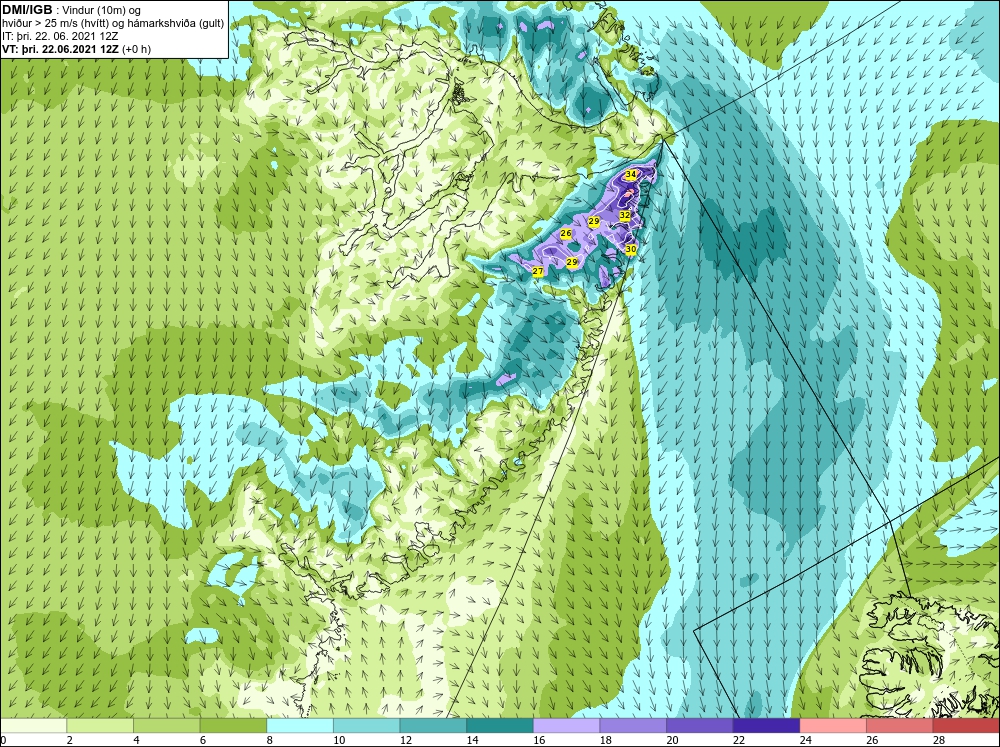Click the '8' scale label
Image resolution: width=1000 pixels, height=747 pixels.
pyautogui.click(x=269, y=740)
